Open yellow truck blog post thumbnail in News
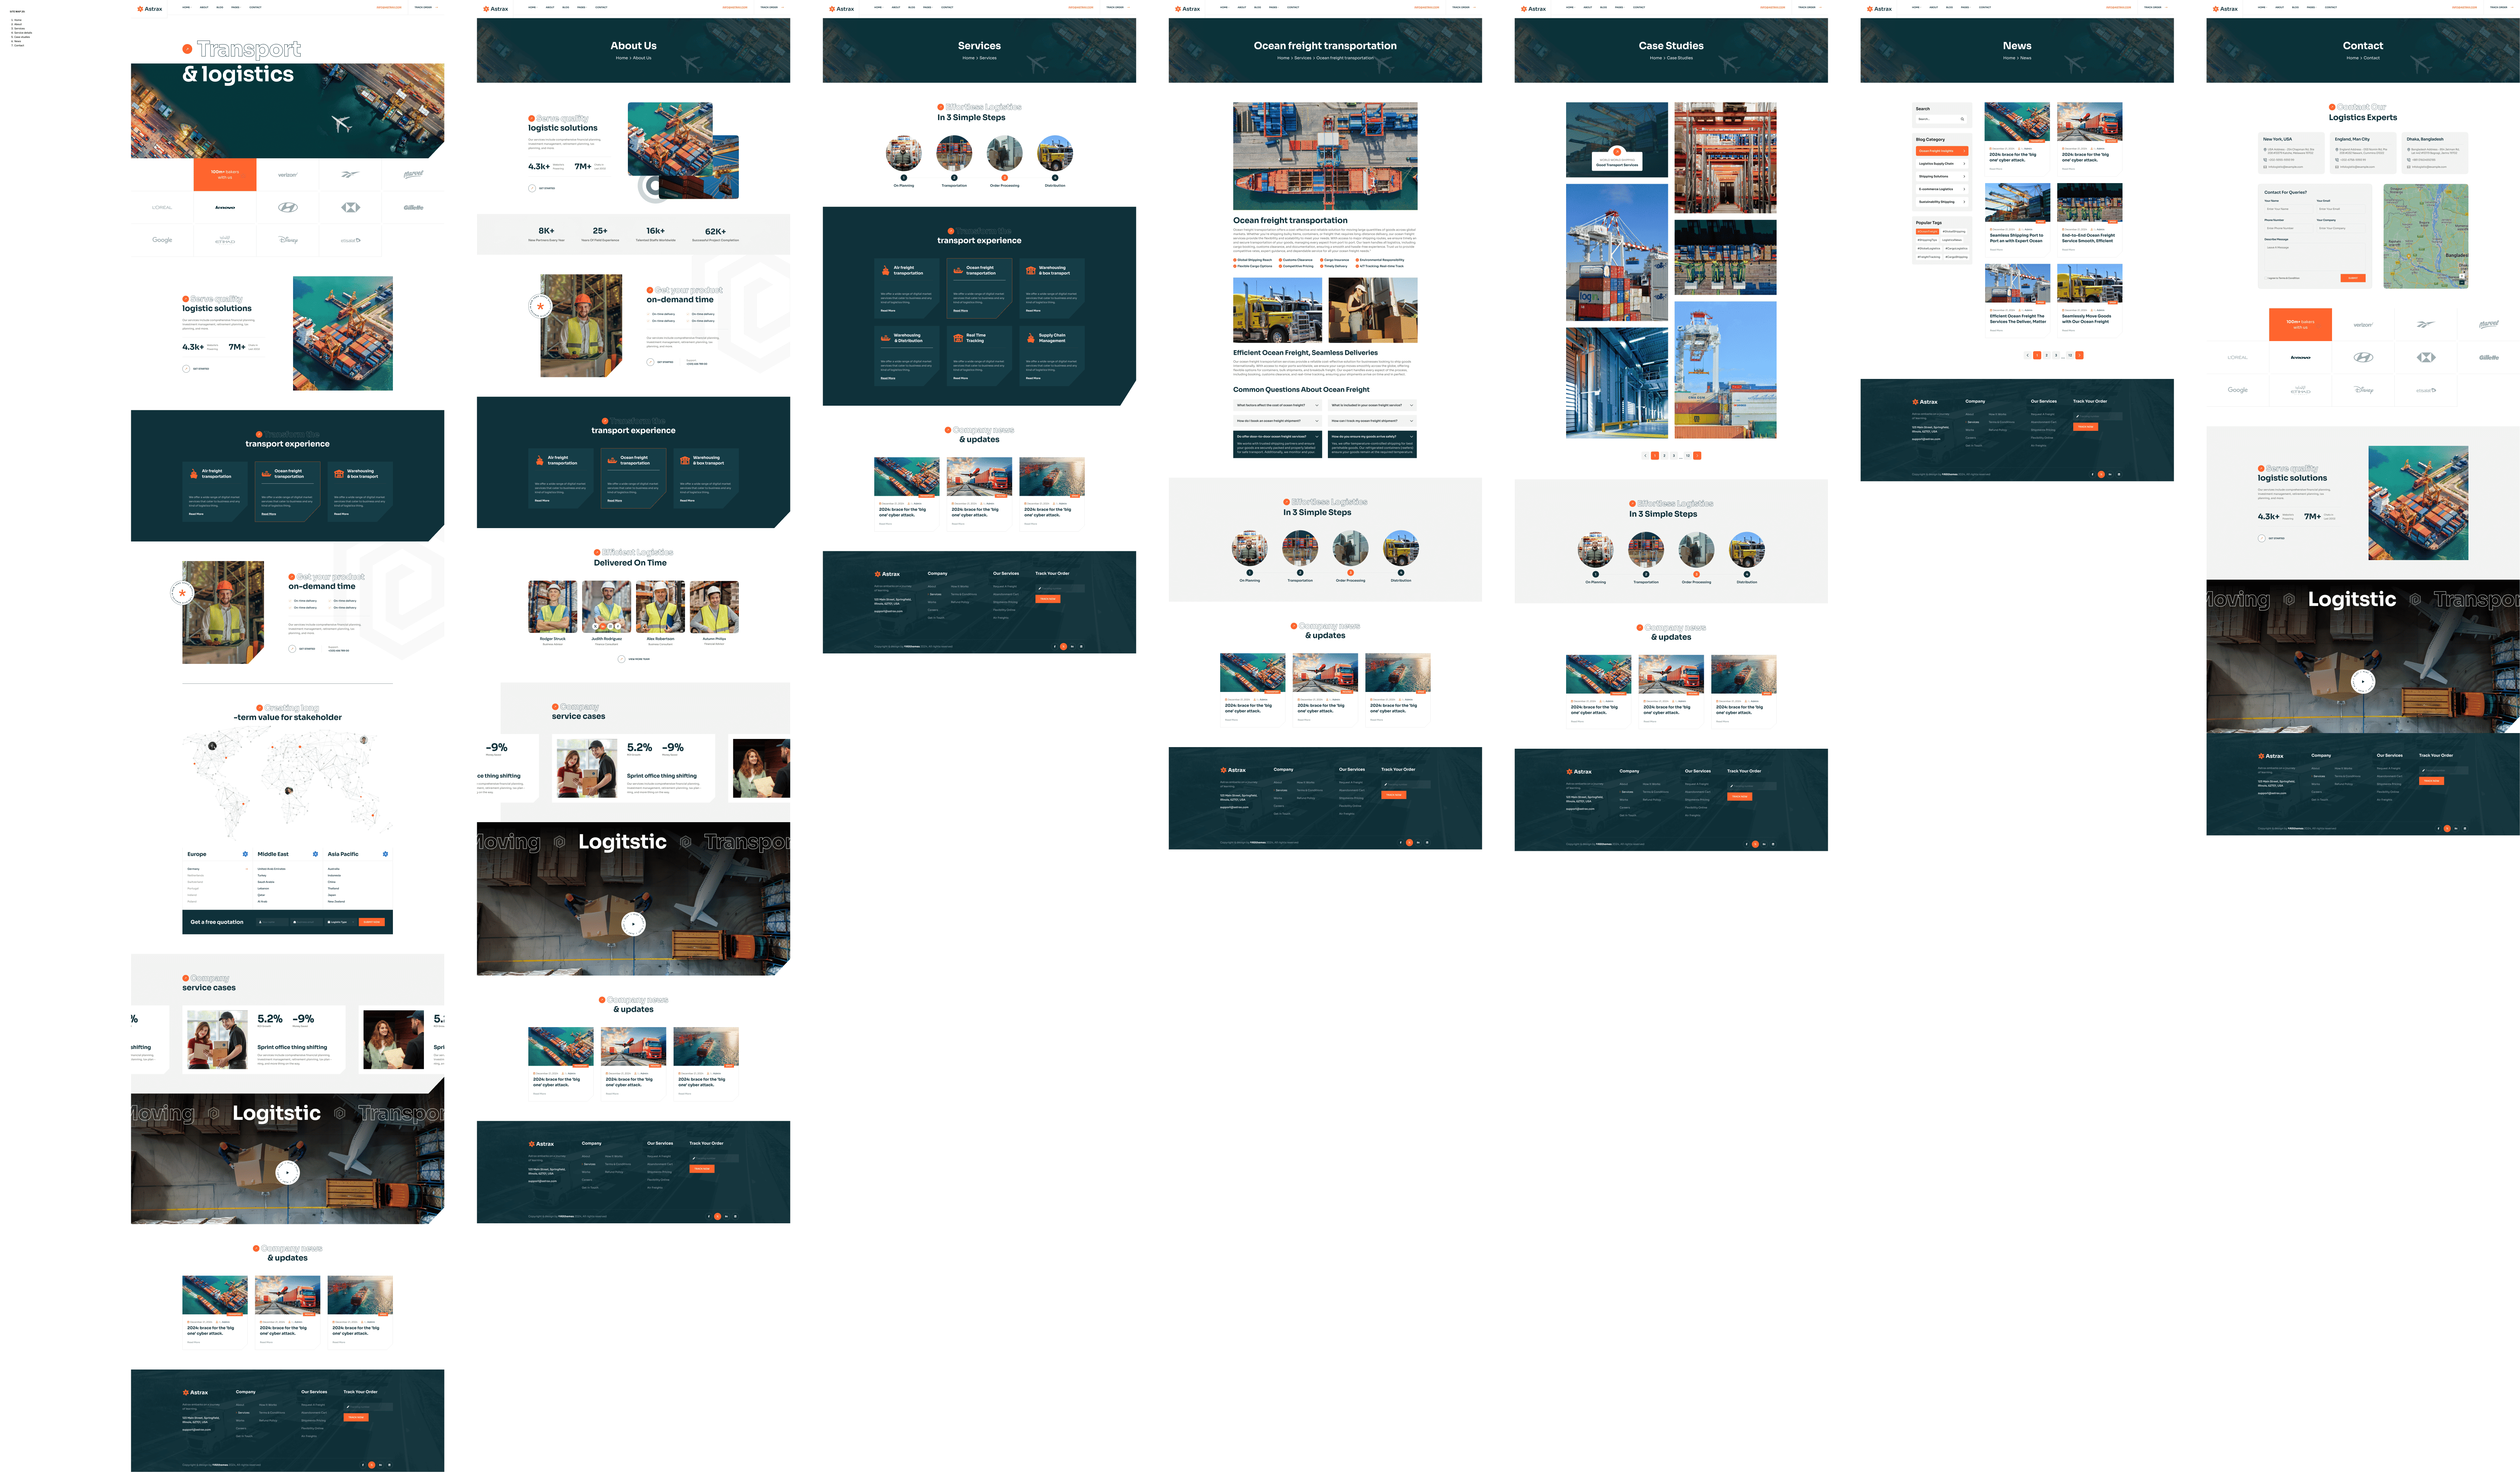Screen dimensions: 2520x1472 point(2090,283)
